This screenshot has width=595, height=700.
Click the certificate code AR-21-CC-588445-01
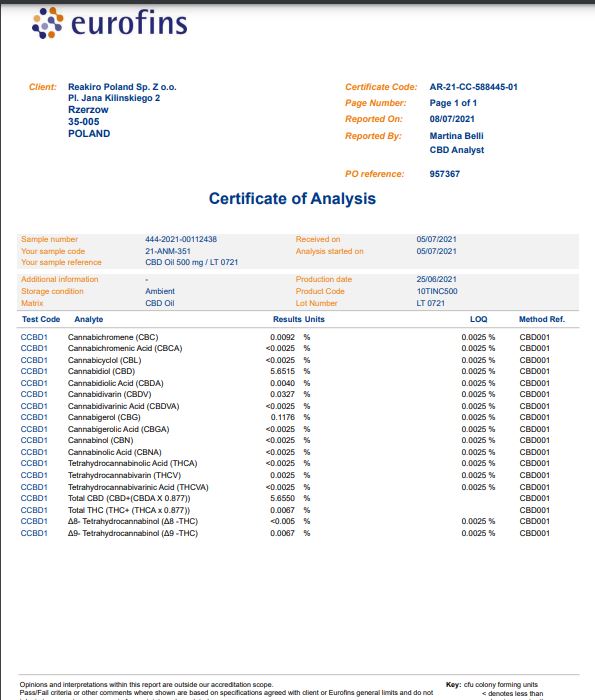[x=473, y=87]
